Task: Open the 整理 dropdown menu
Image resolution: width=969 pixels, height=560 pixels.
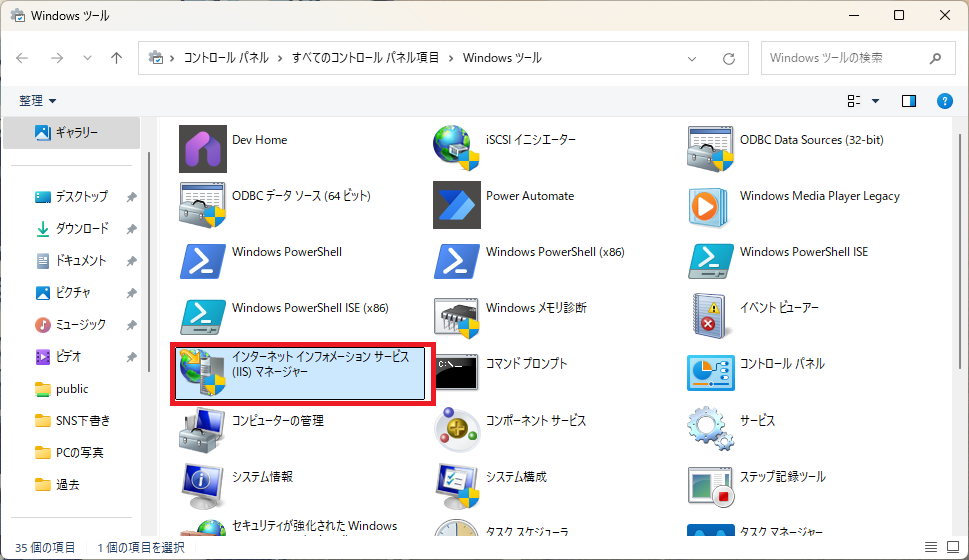Action: tap(37, 101)
